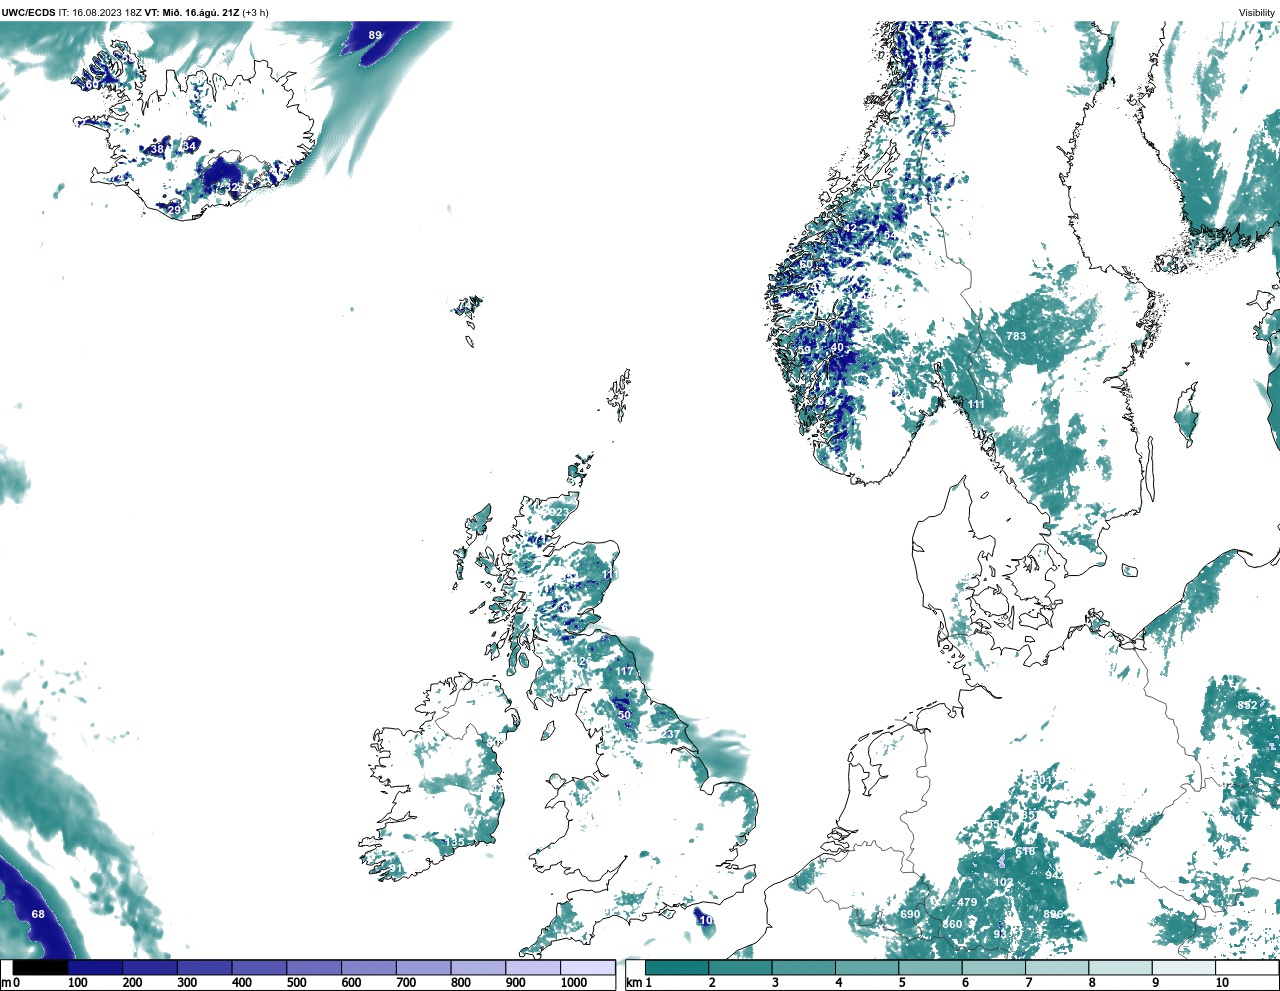Screen dimensions: 1280x991
Task: Click the '896' value over Germany
Action: [1053, 915]
